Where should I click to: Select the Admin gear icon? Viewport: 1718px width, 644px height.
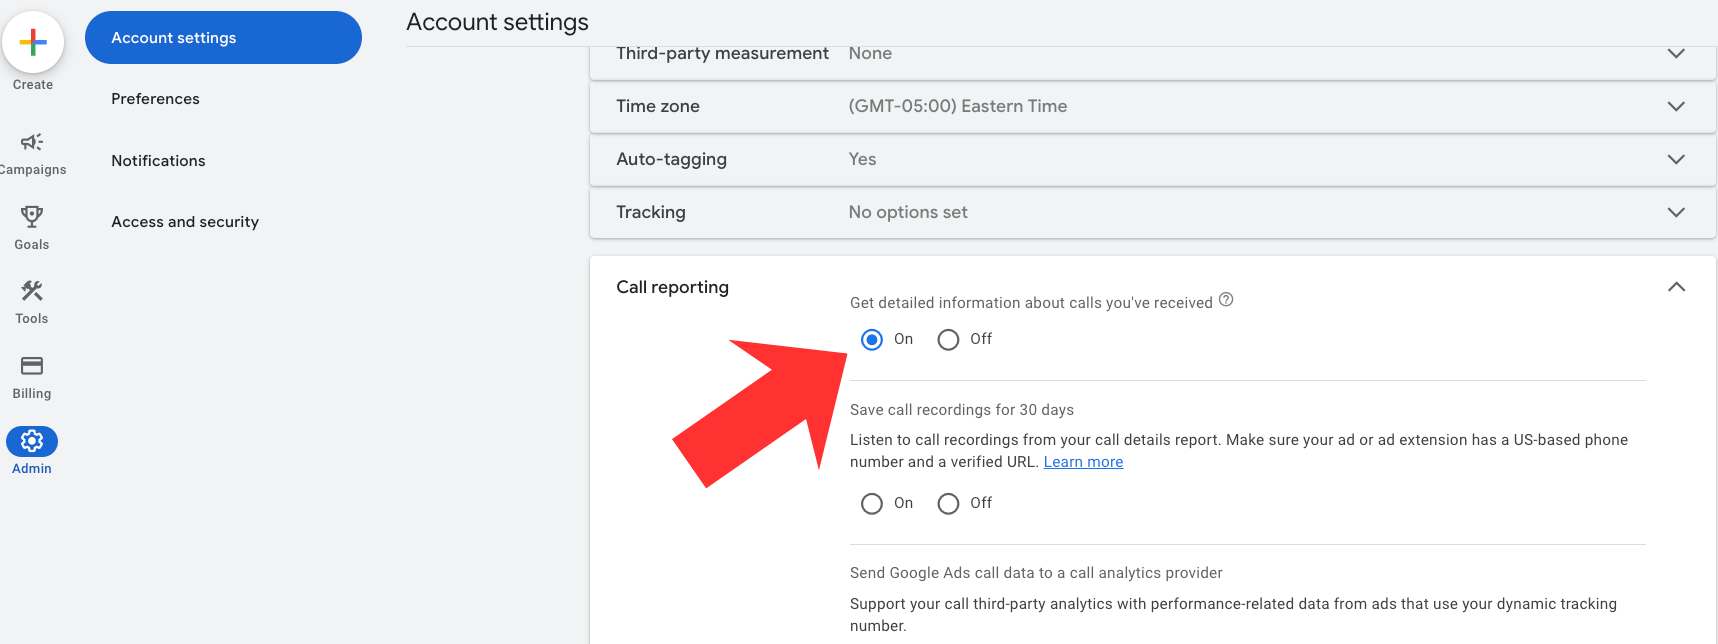(32, 441)
